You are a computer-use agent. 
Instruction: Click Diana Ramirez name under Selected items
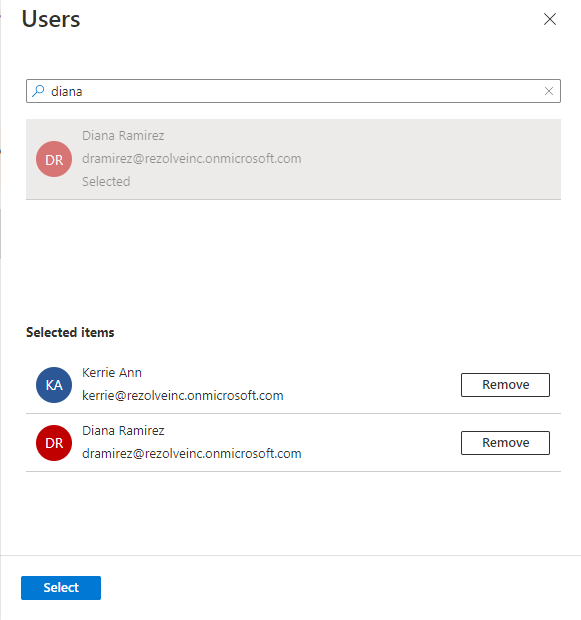(123, 431)
